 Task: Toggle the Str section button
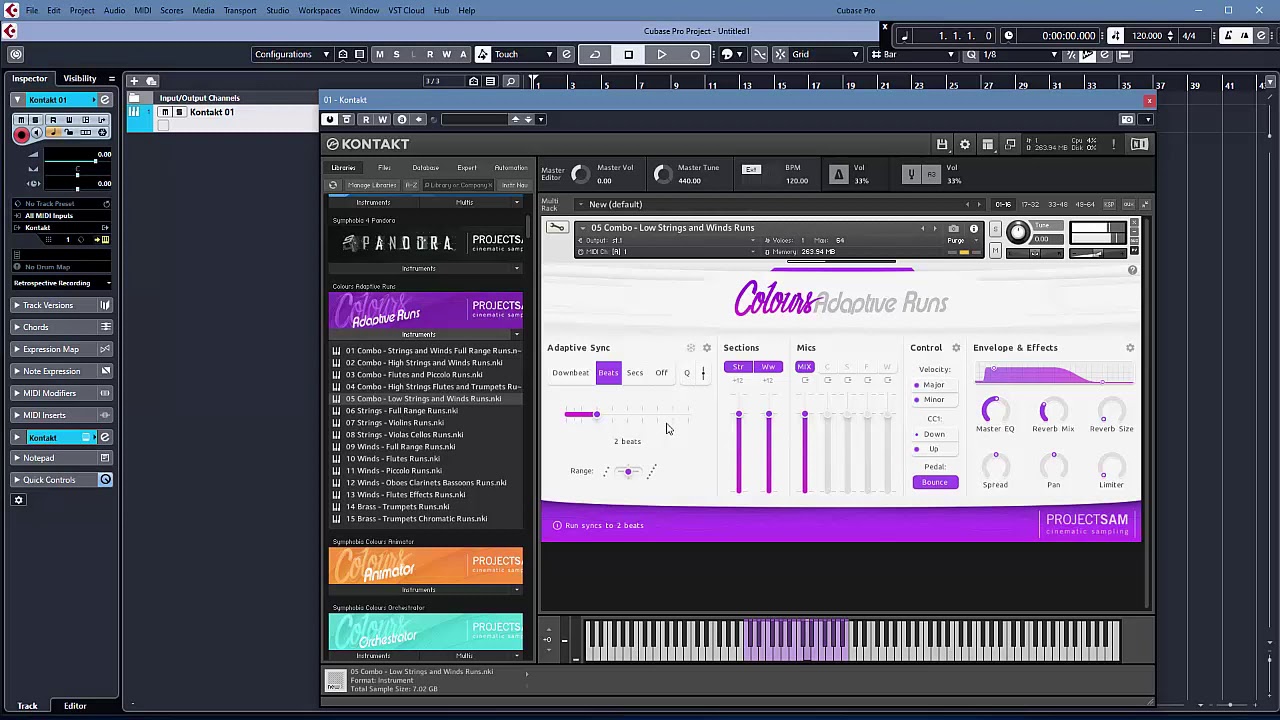[x=739, y=367]
